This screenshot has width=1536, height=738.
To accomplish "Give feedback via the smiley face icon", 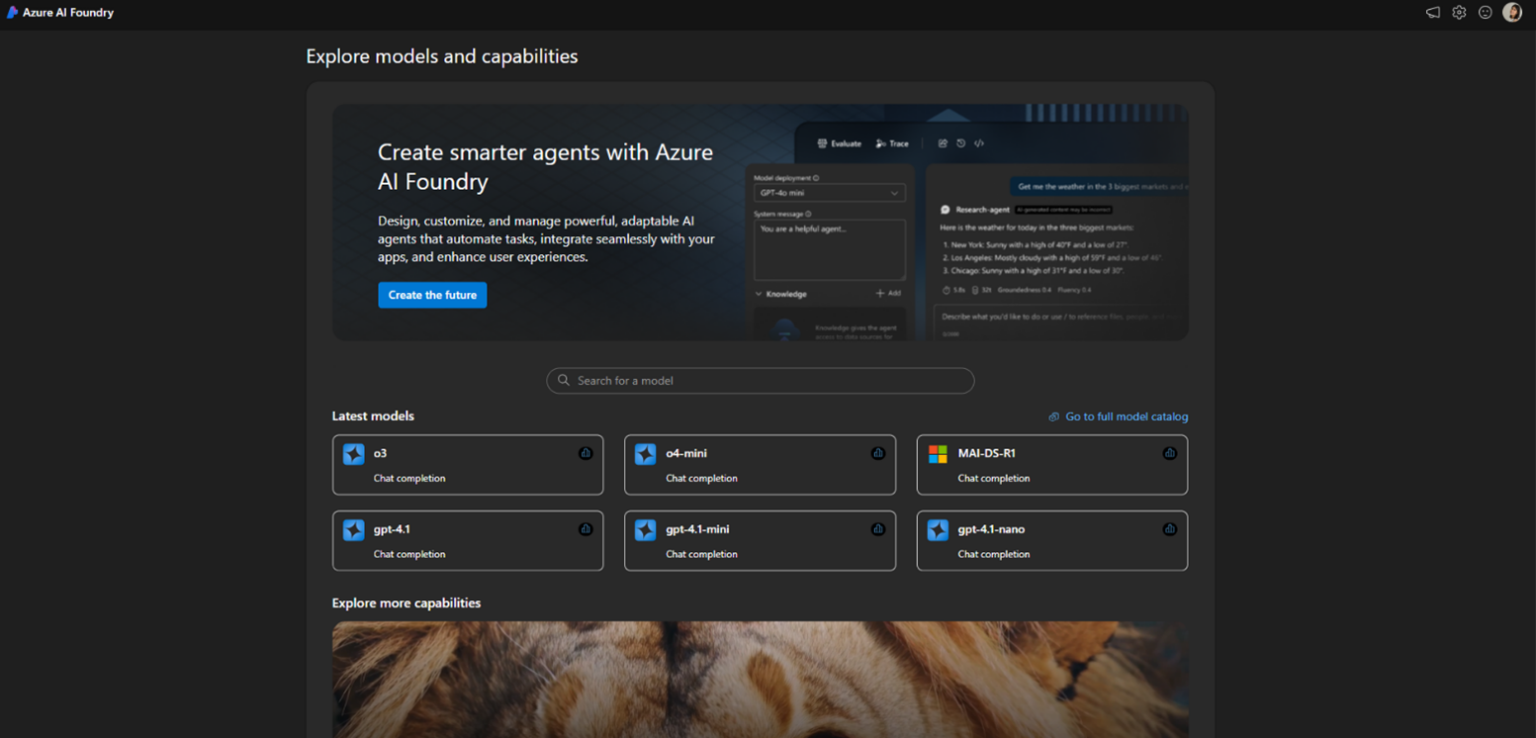I will 1485,12.
